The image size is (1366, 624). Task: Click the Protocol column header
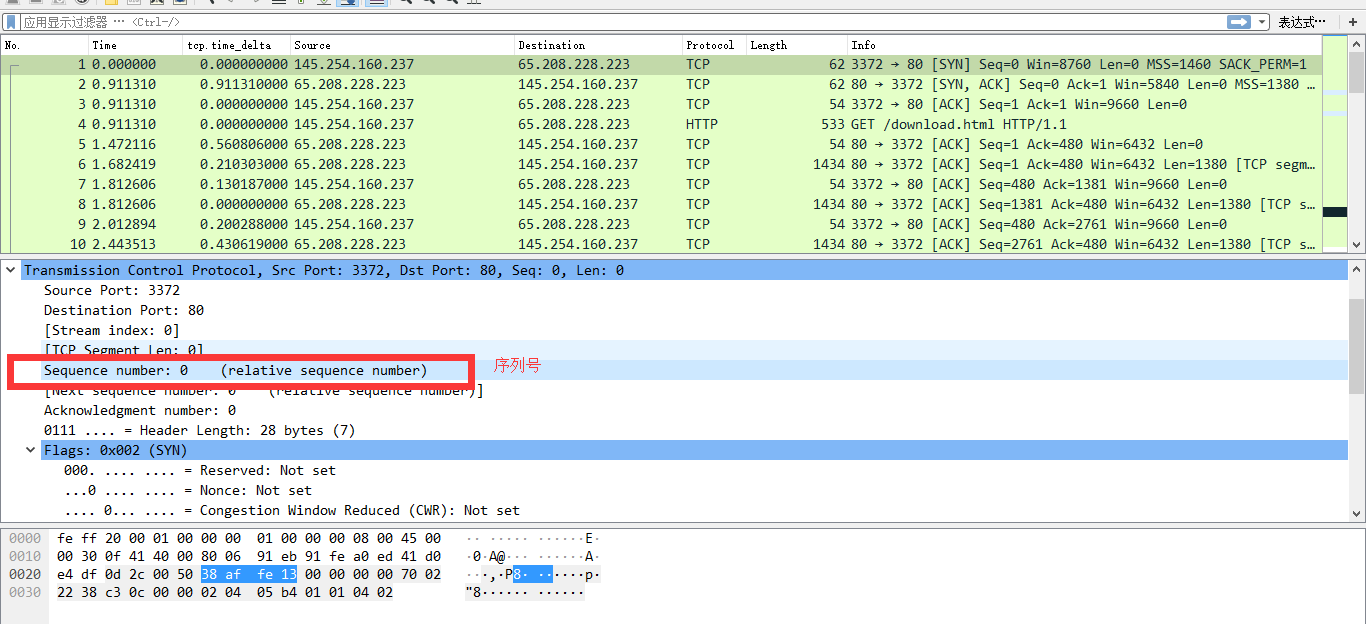click(x=710, y=44)
